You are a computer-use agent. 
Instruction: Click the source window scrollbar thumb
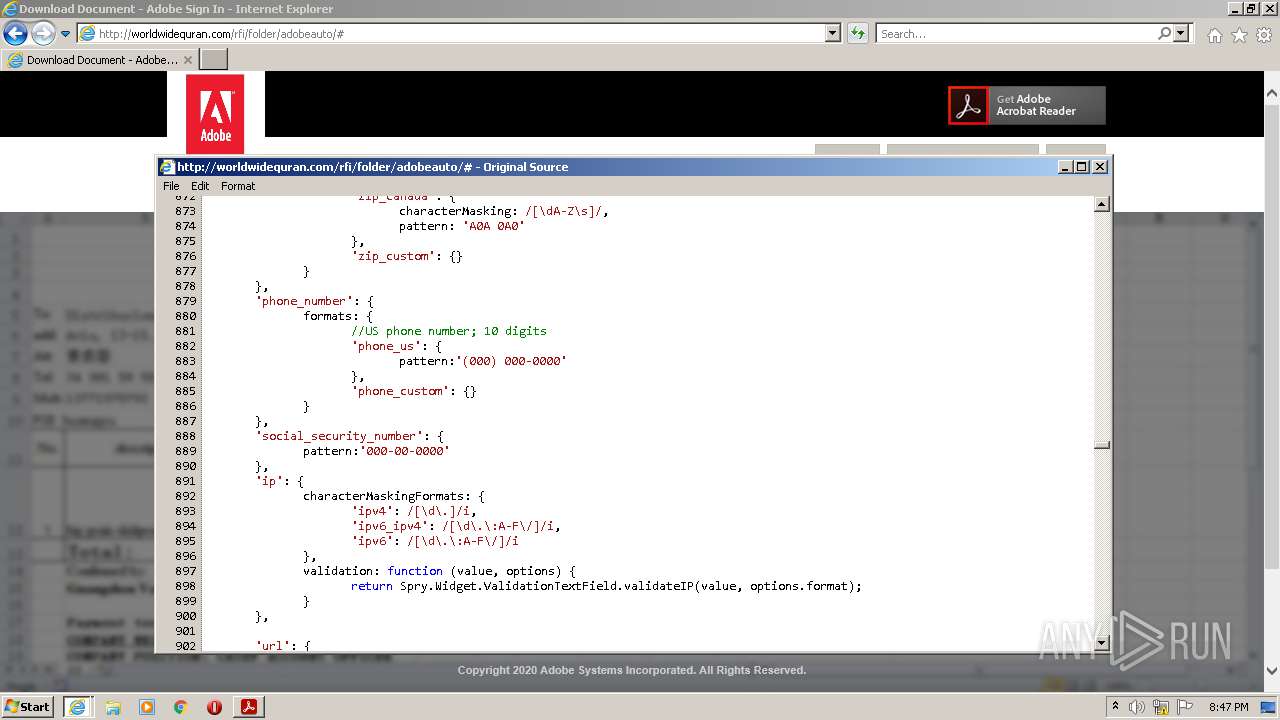(1102, 446)
